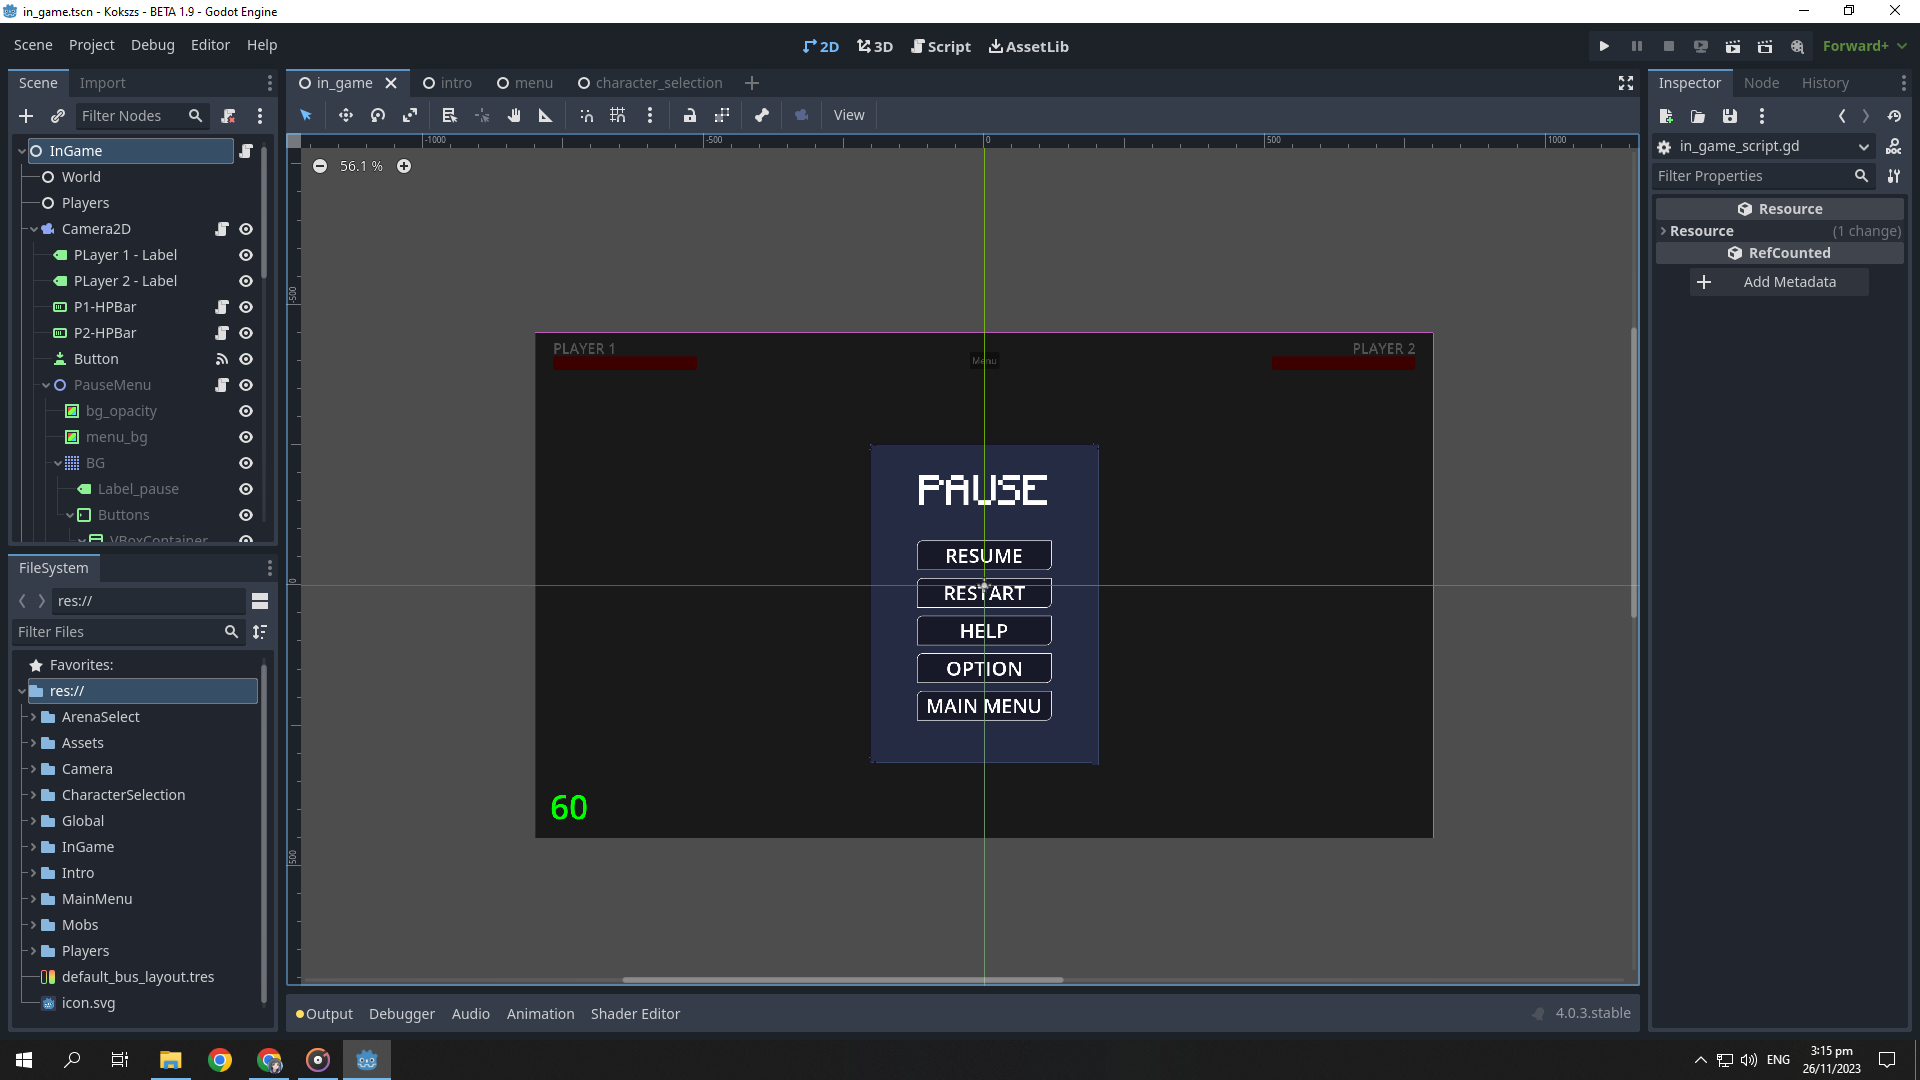Run the project with play button

(x=1604, y=46)
